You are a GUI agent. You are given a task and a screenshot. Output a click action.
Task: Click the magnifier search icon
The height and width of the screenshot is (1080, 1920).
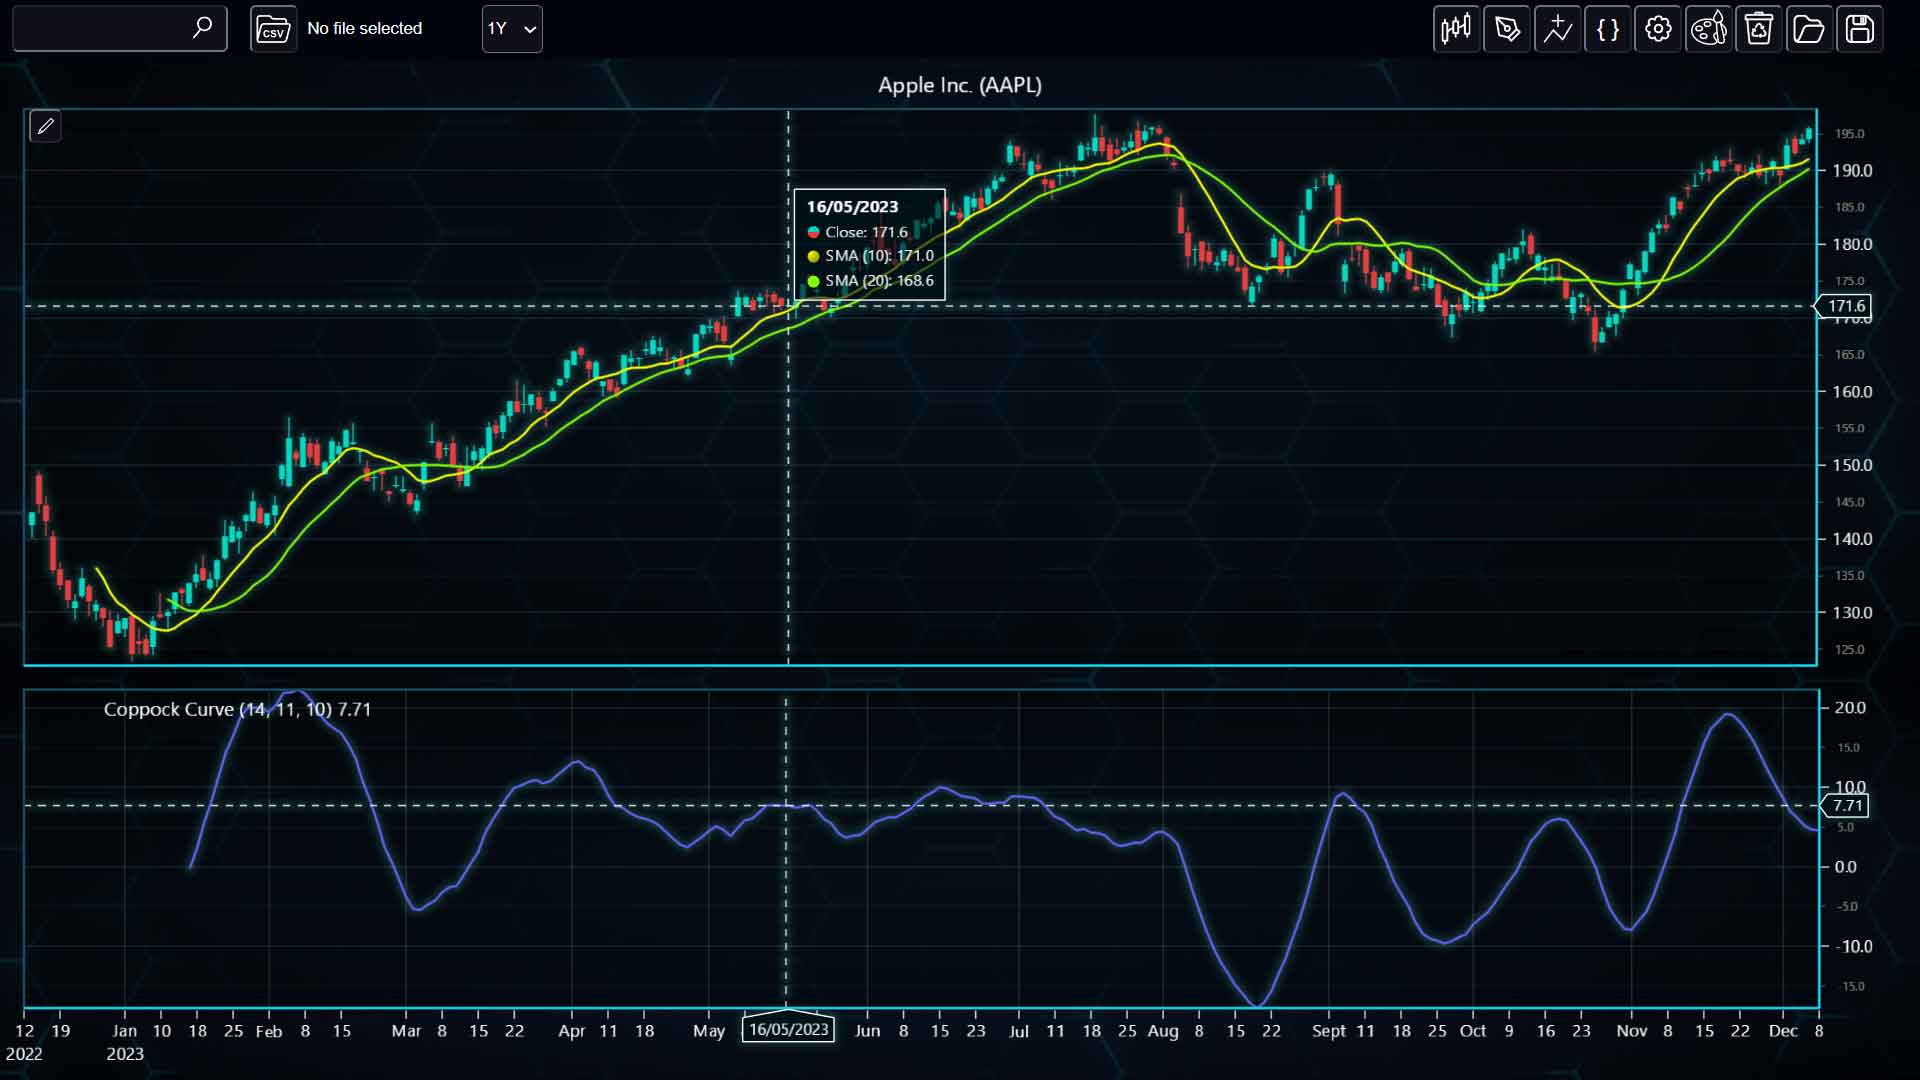pos(202,28)
